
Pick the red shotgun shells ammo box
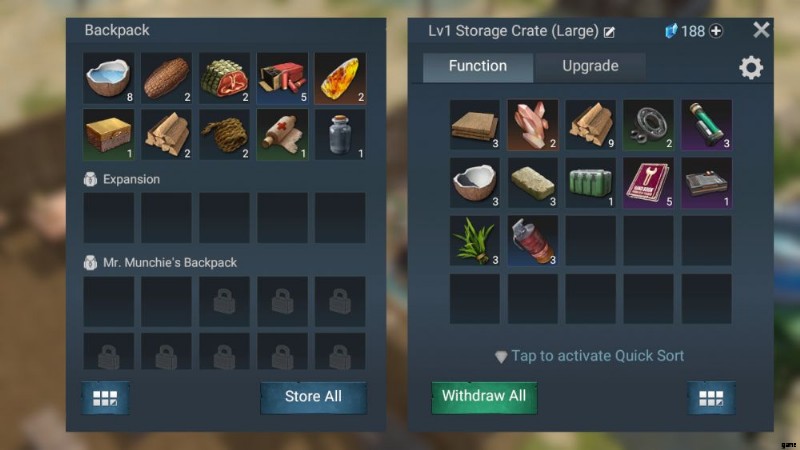(x=282, y=78)
